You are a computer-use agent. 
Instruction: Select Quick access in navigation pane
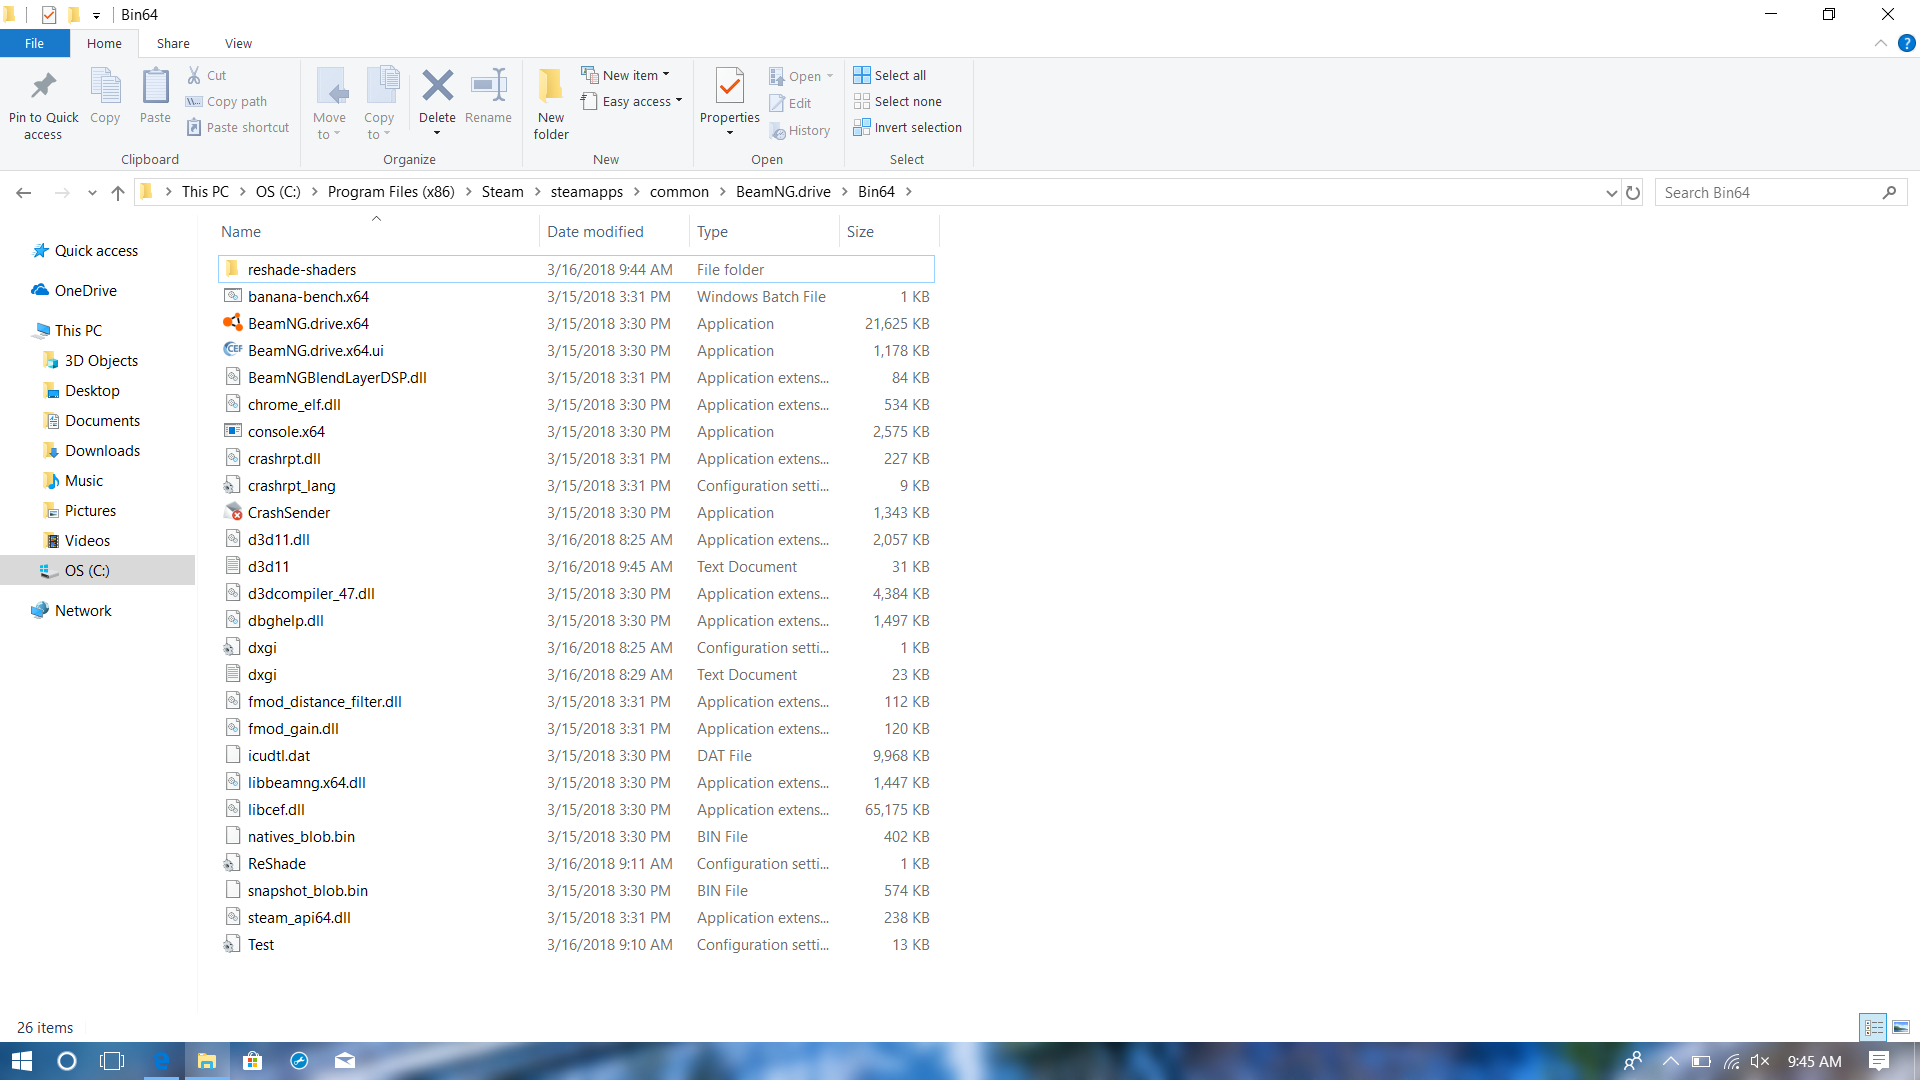tap(96, 250)
